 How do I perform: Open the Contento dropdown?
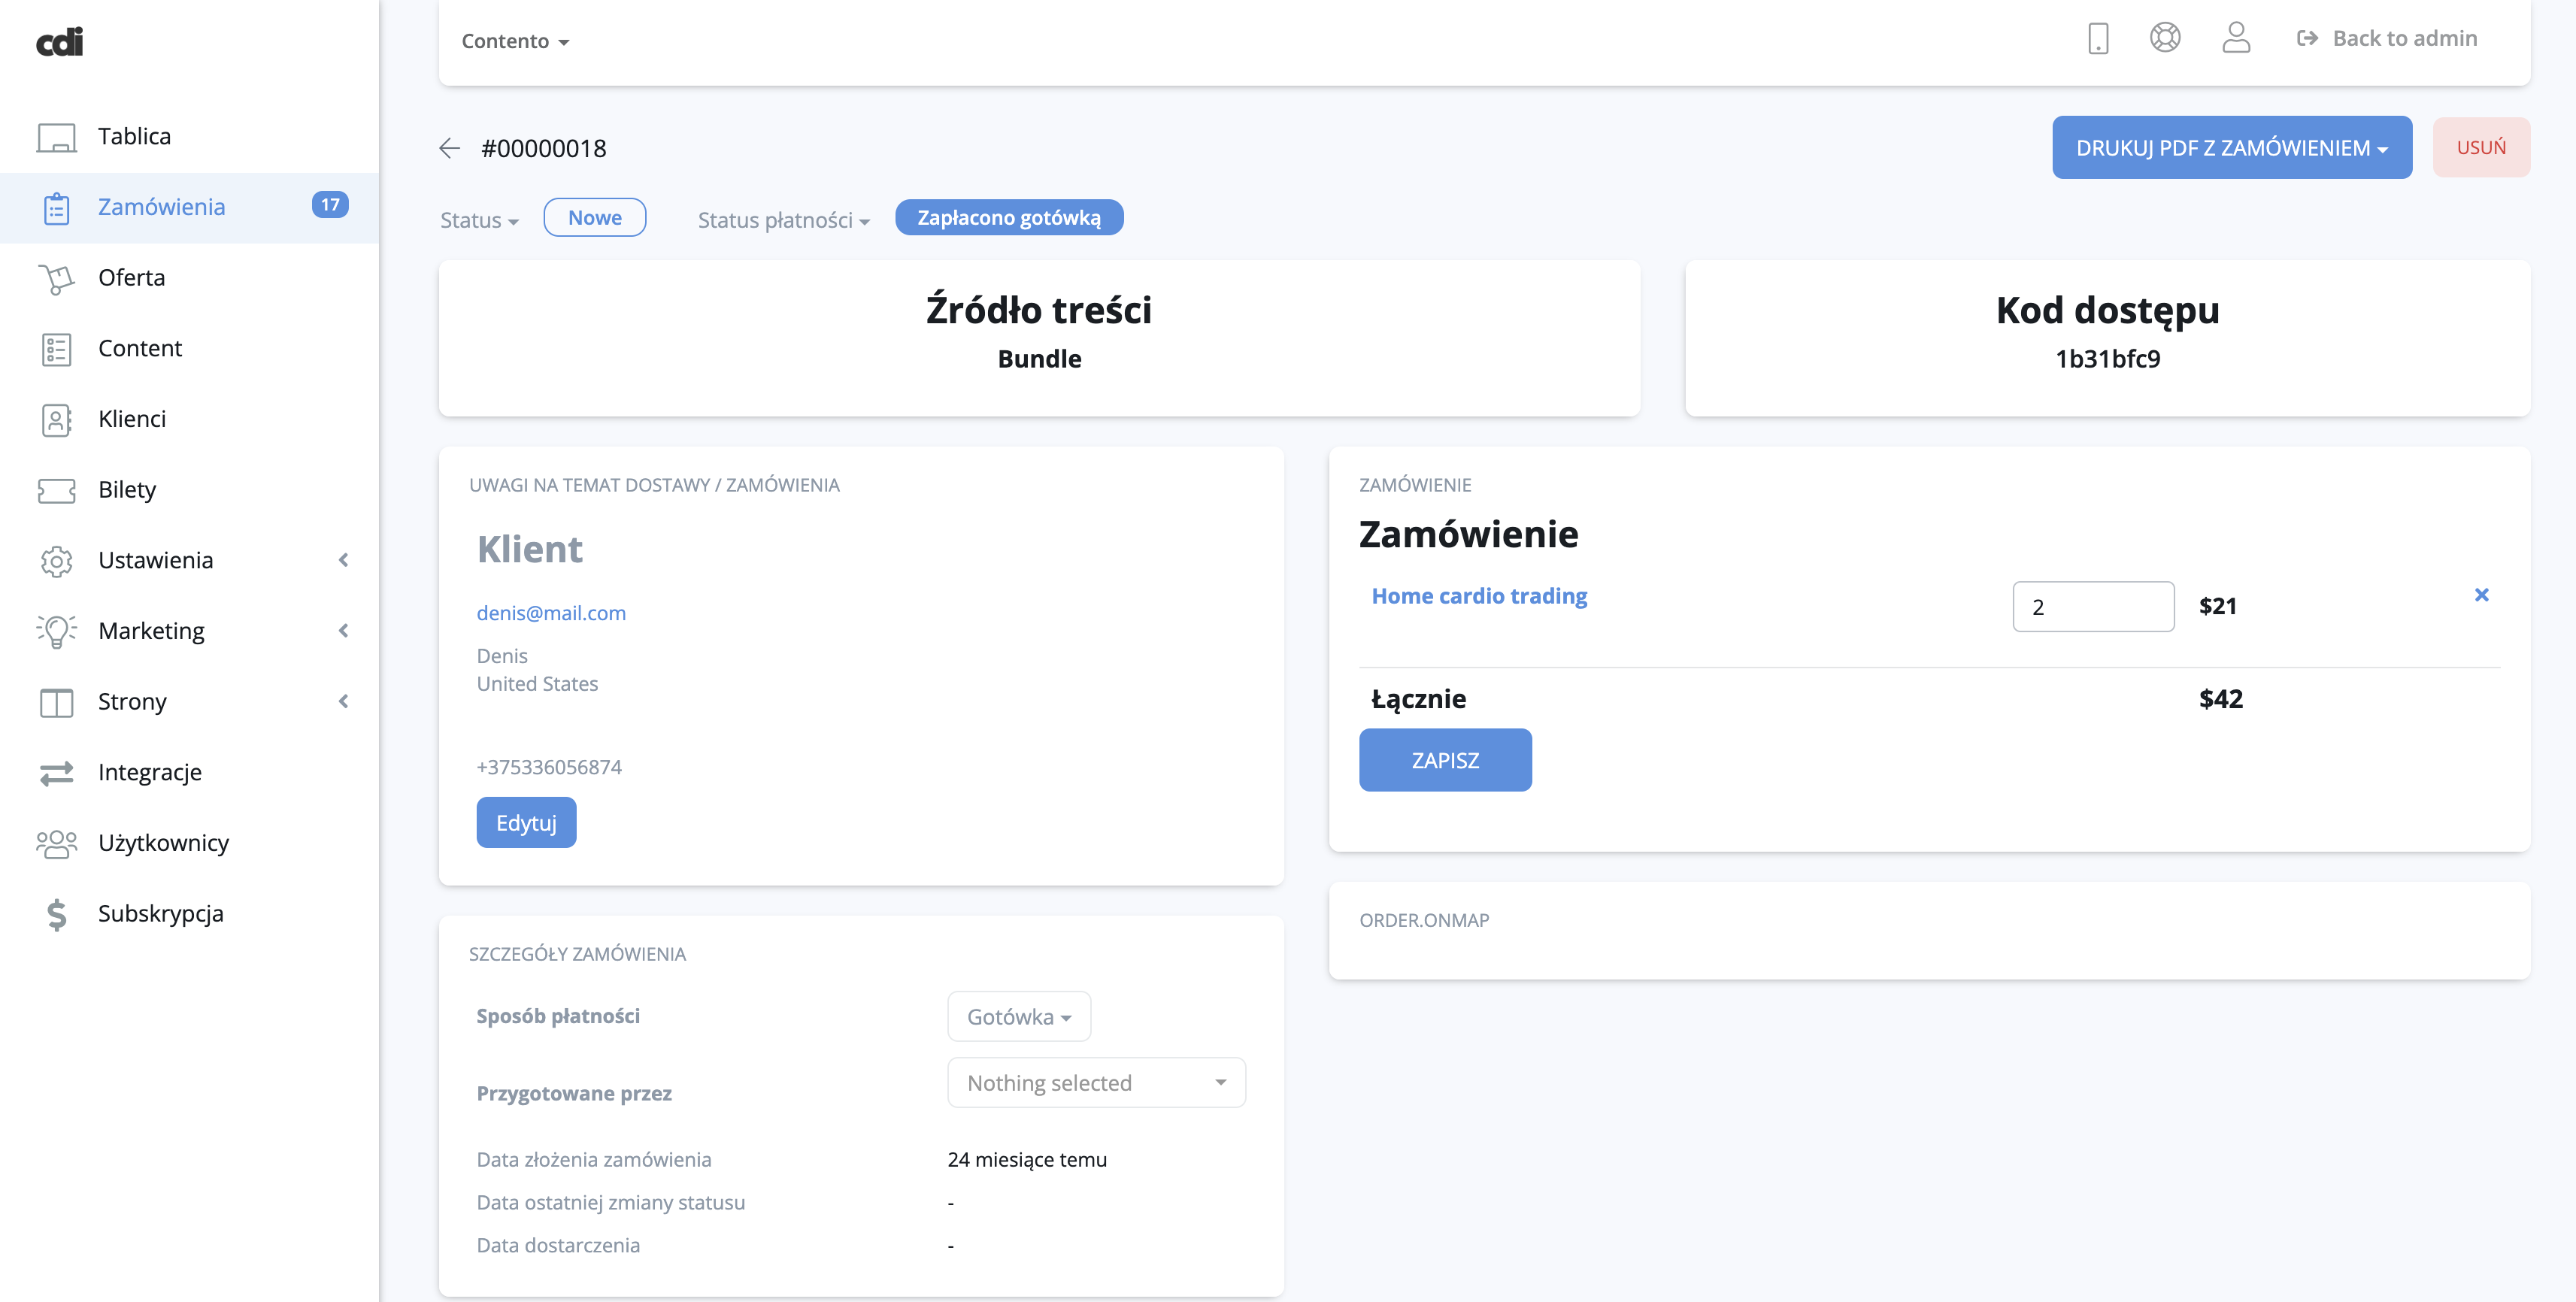pyautogui.click(x=515, y=41)
